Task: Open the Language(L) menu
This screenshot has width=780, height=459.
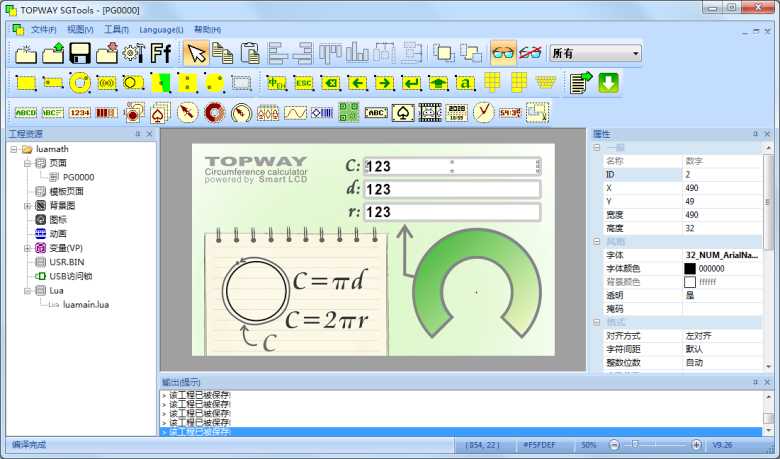Action: click(x=161, y=29)
